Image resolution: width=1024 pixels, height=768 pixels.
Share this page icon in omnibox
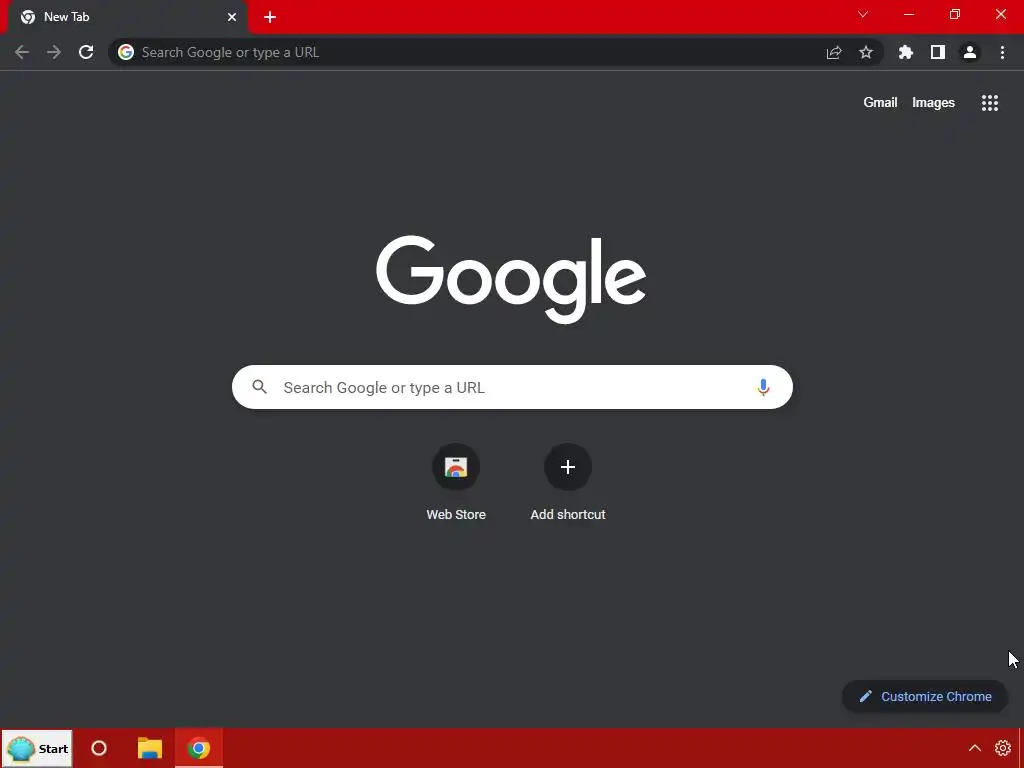(834, 52)
